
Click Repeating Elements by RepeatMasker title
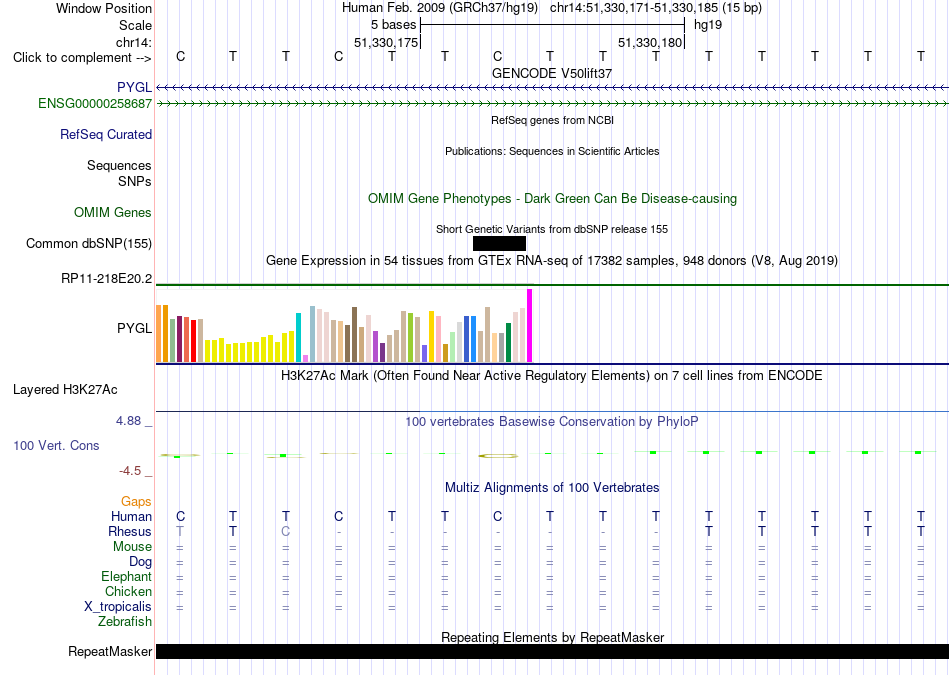pyautogui.click(x=552, y=637)
